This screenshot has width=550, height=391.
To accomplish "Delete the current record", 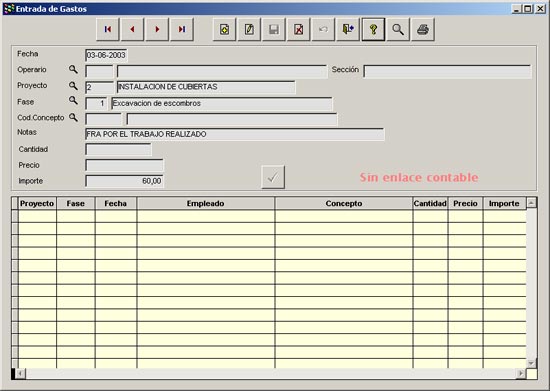I will [x=299, y=29].
